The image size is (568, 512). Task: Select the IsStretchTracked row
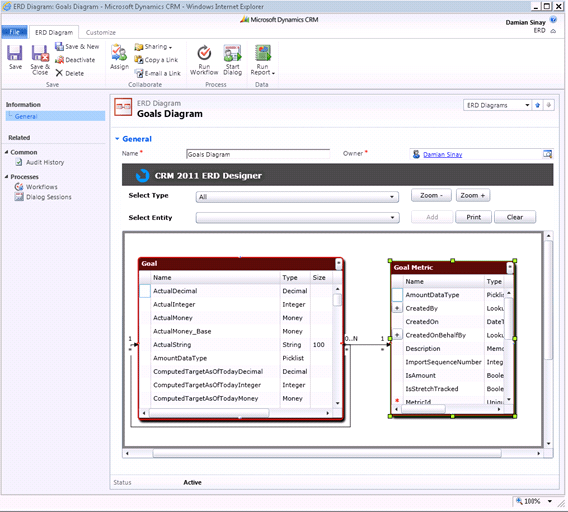pyautogui.click(x=448, y=389)
